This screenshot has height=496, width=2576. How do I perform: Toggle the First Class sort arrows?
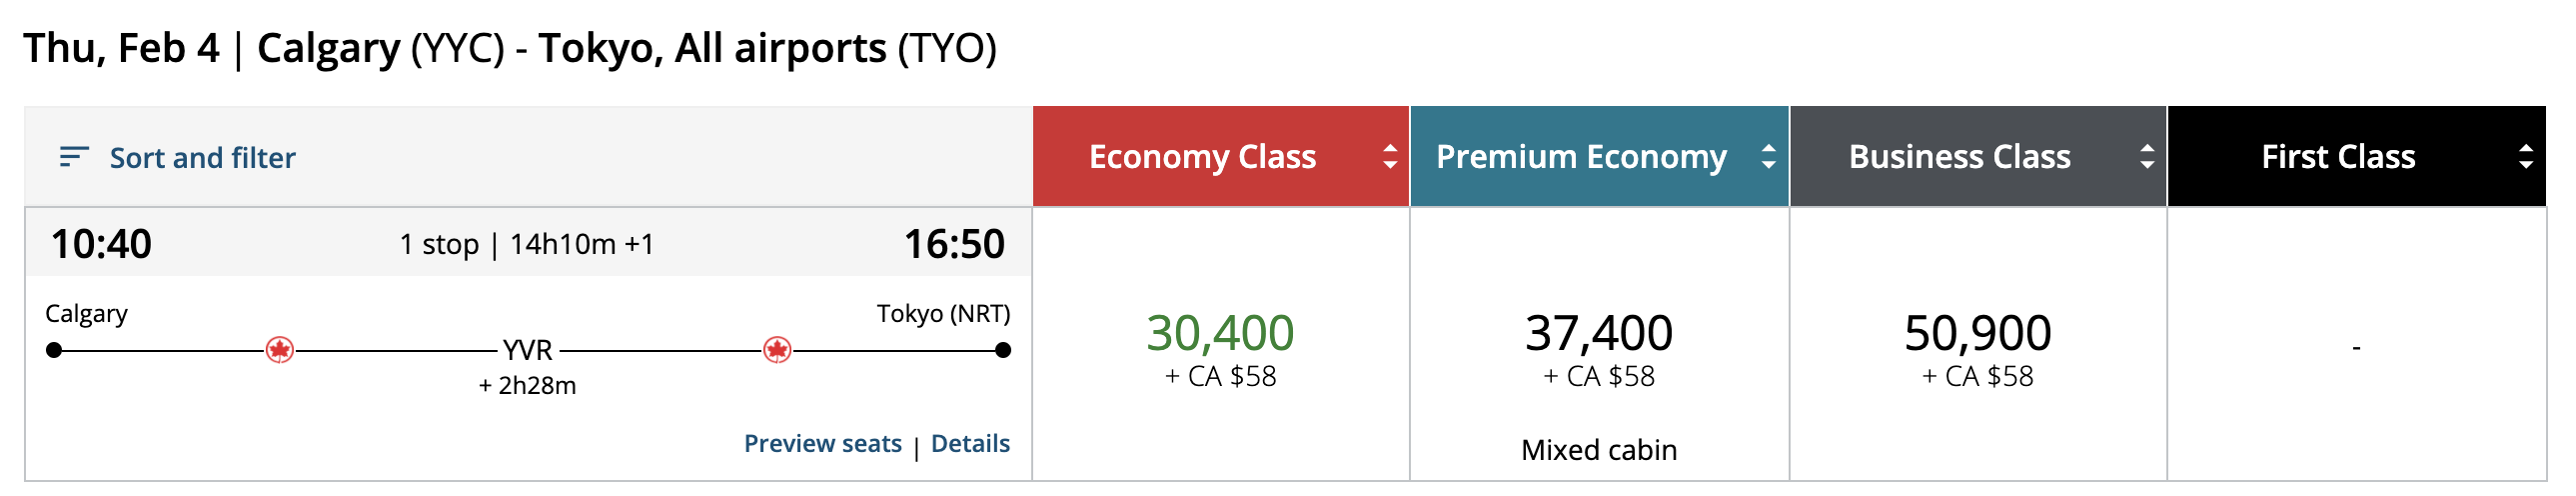[x=2525, y=157]
